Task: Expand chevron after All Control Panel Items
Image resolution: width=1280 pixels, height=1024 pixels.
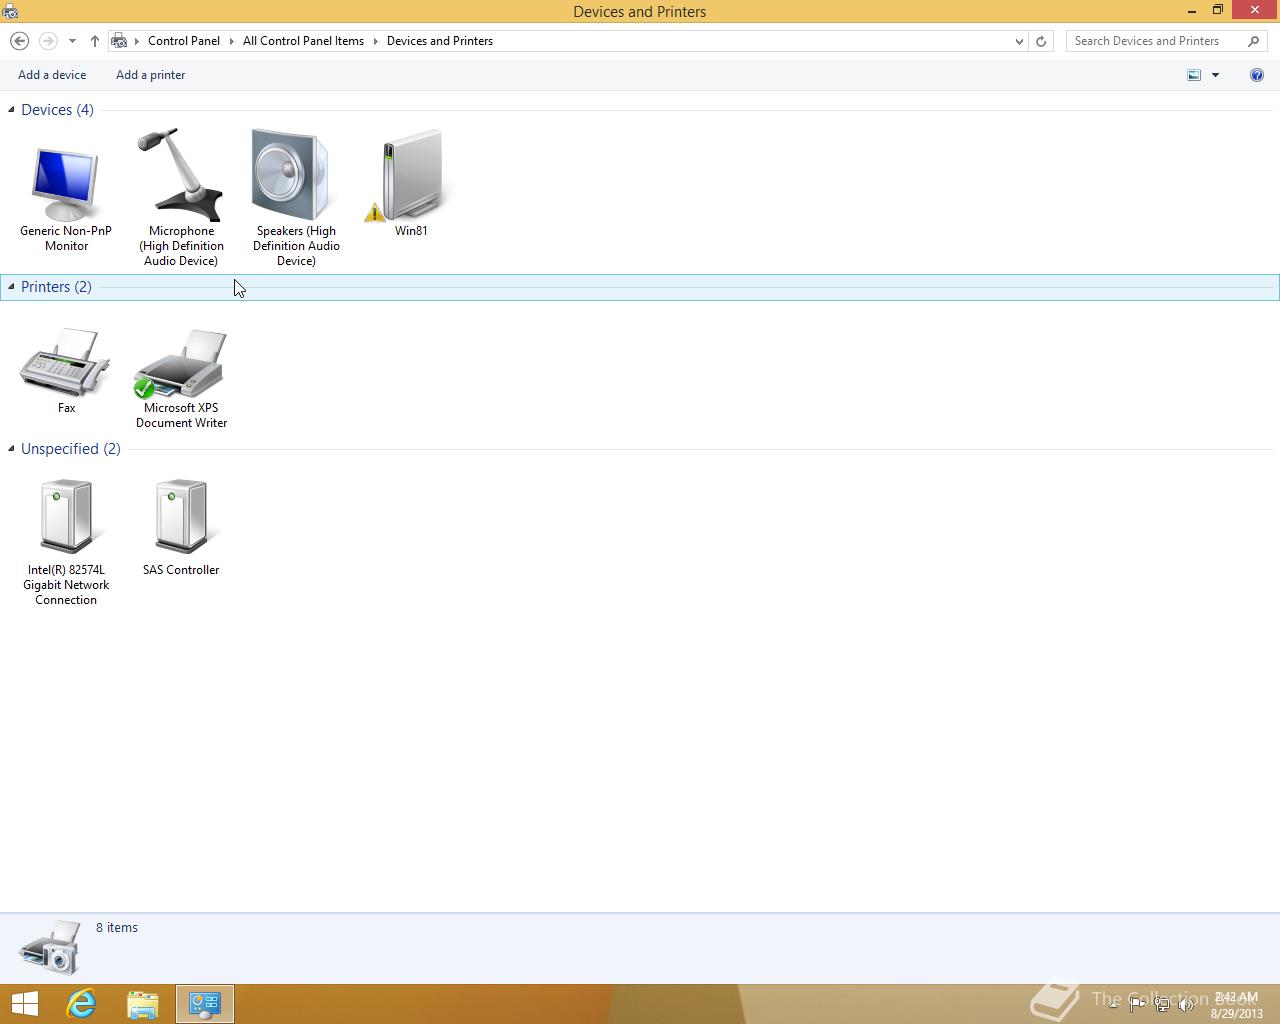Action: click(376, 41)
